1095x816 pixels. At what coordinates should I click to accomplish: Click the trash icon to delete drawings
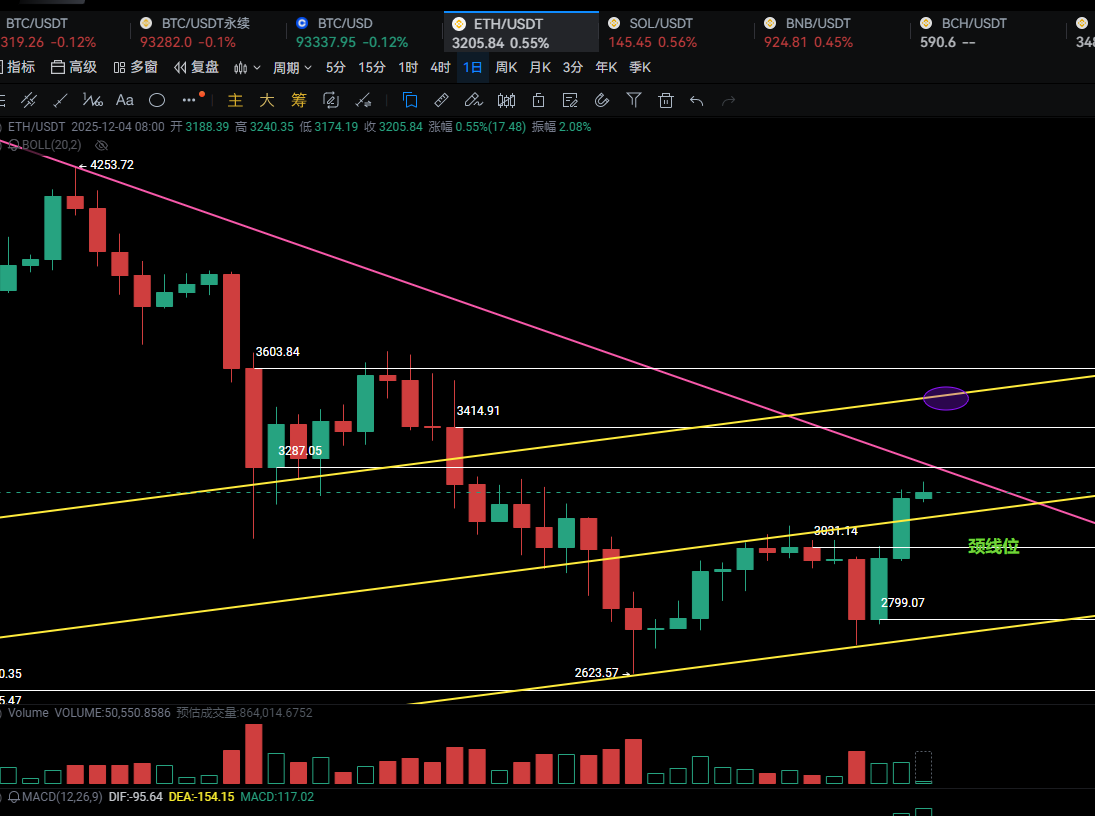(666, 100)
